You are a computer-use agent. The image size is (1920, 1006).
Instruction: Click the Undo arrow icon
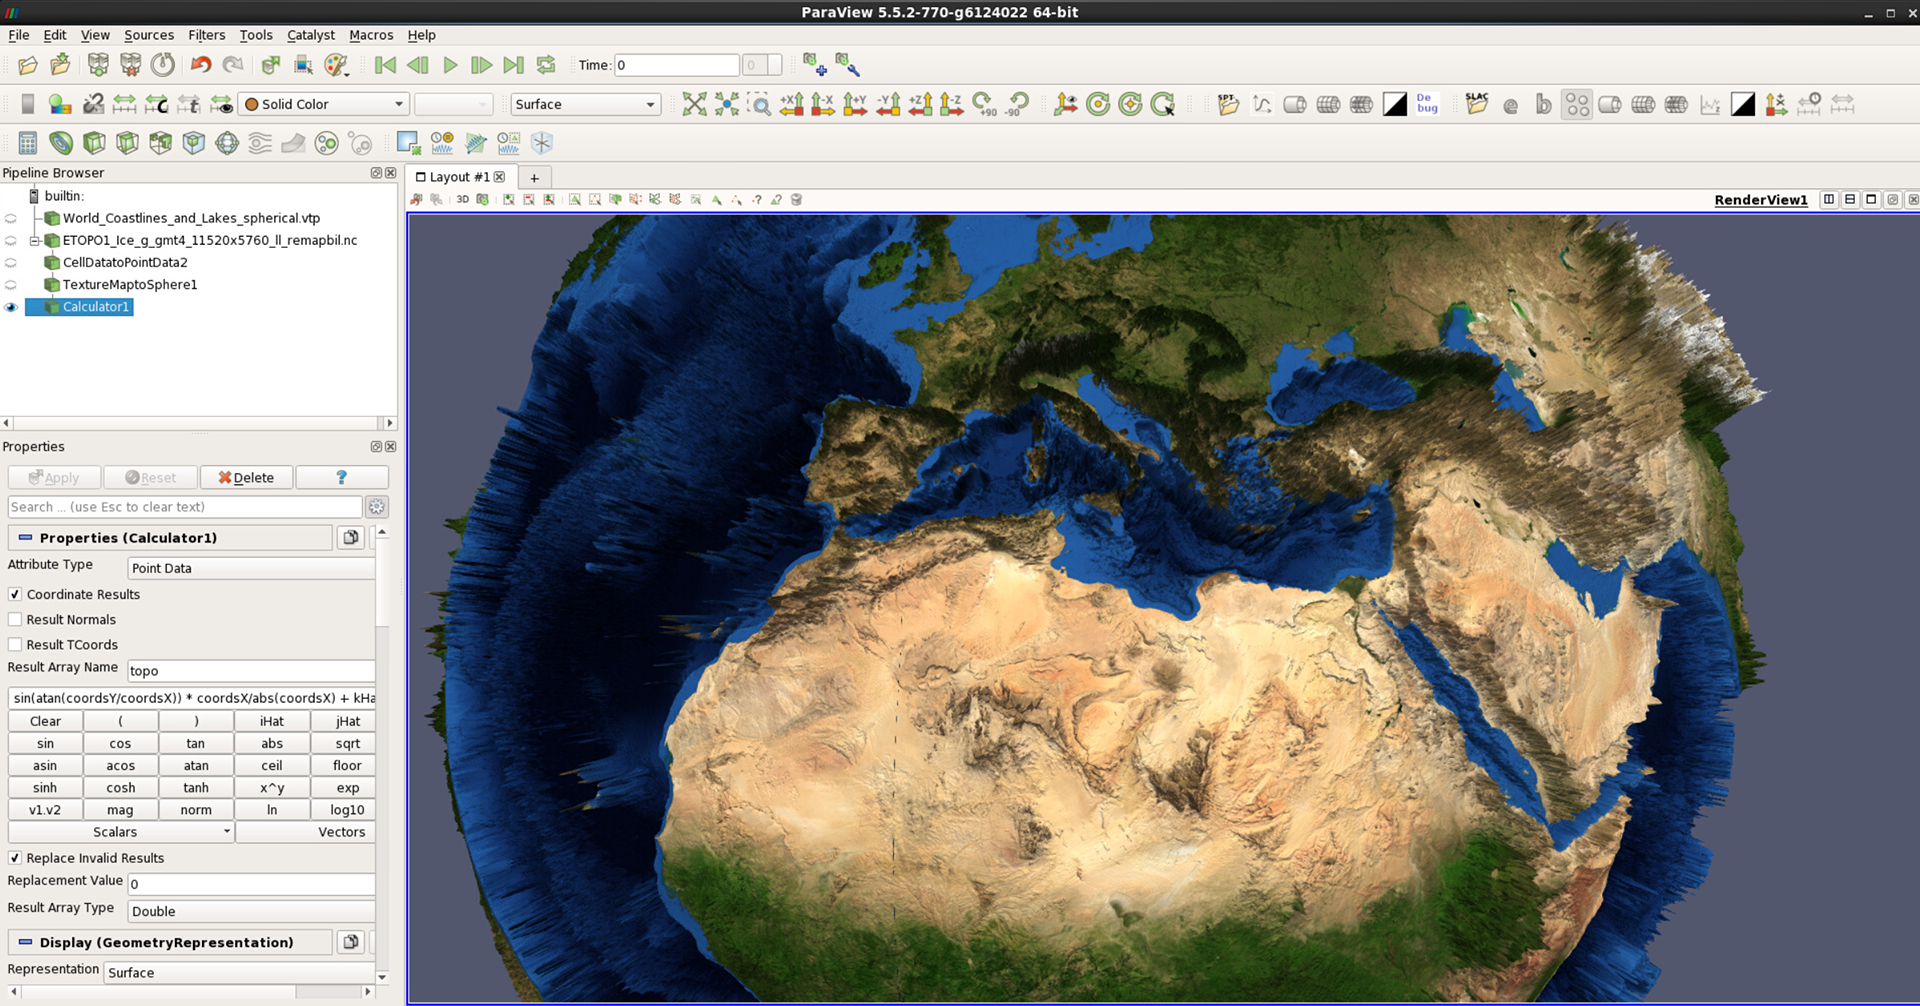[201, 65]
